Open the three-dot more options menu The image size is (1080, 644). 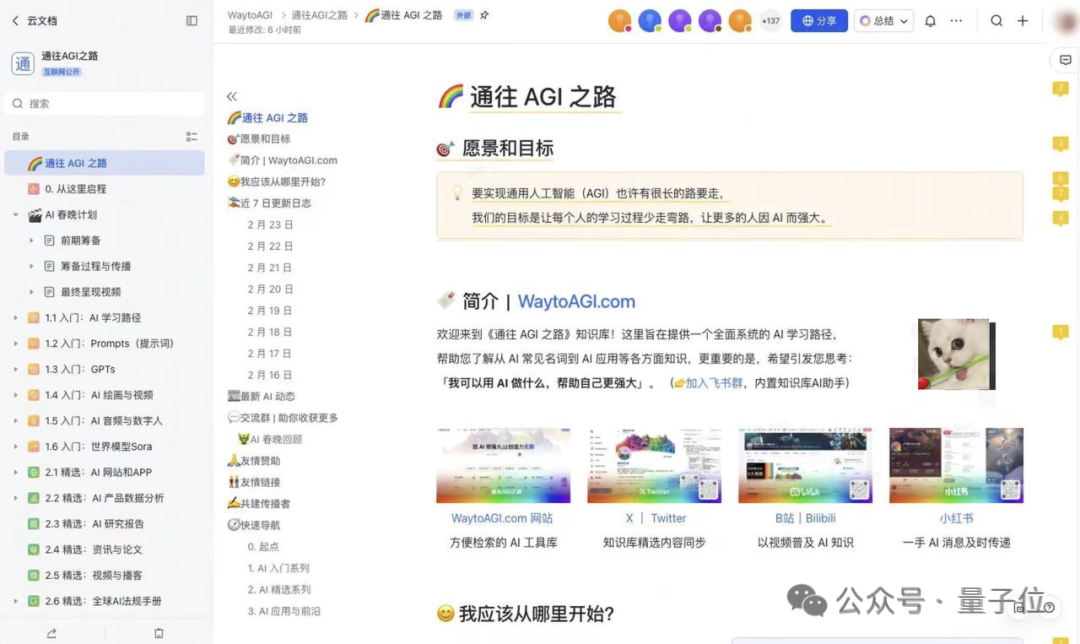coord(956,21)
